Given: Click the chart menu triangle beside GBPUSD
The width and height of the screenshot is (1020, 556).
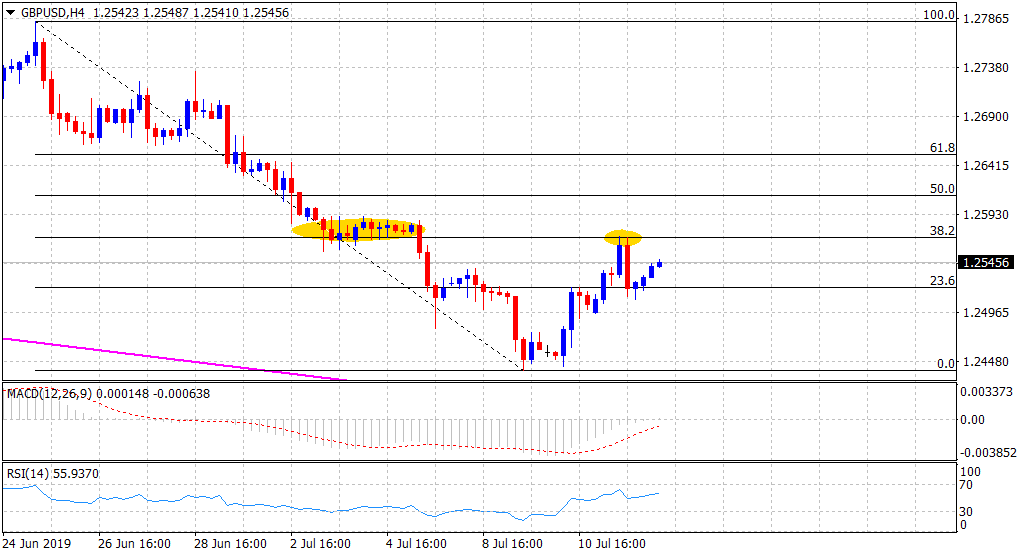Looking at the screenshot, I should tap(10, 12).
